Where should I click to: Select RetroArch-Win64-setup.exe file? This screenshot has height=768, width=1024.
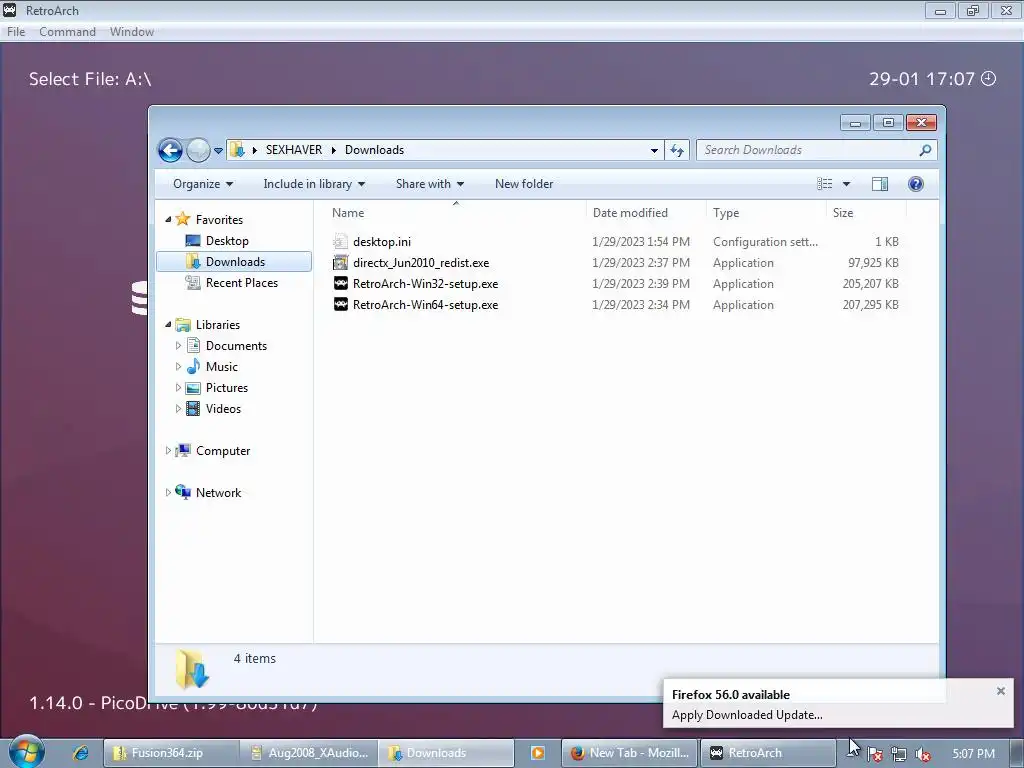pos(425,305)
